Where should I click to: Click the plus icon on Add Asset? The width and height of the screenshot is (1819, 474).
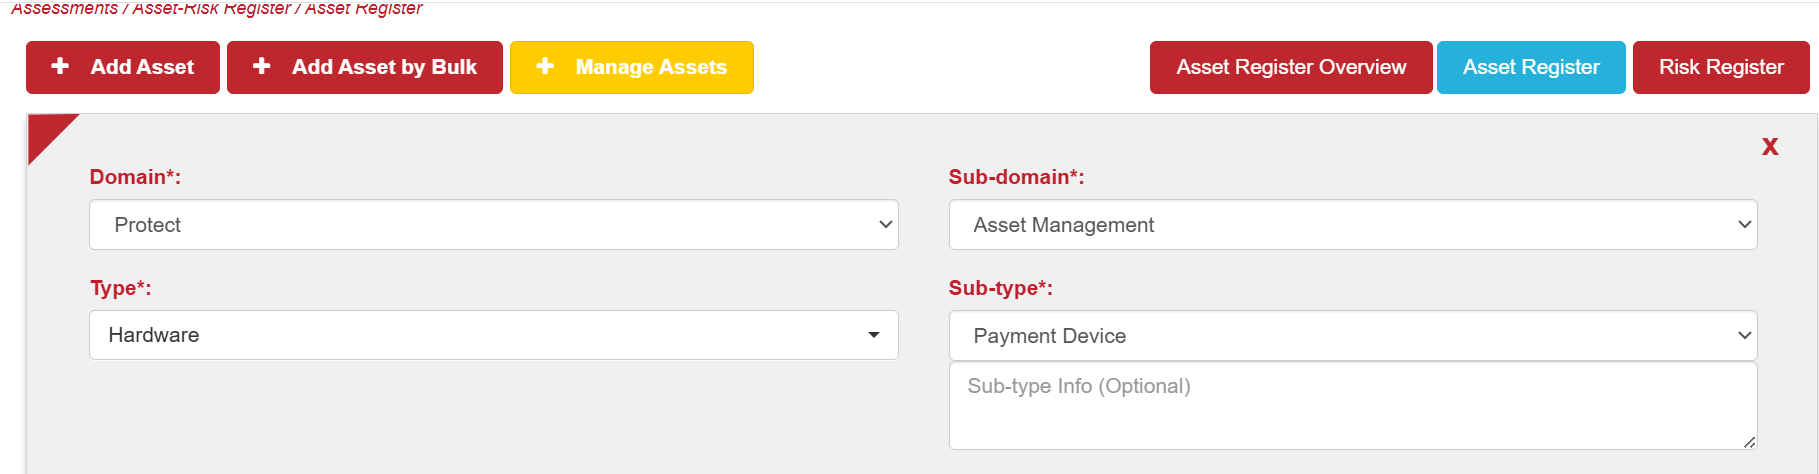tap(60, 66)
